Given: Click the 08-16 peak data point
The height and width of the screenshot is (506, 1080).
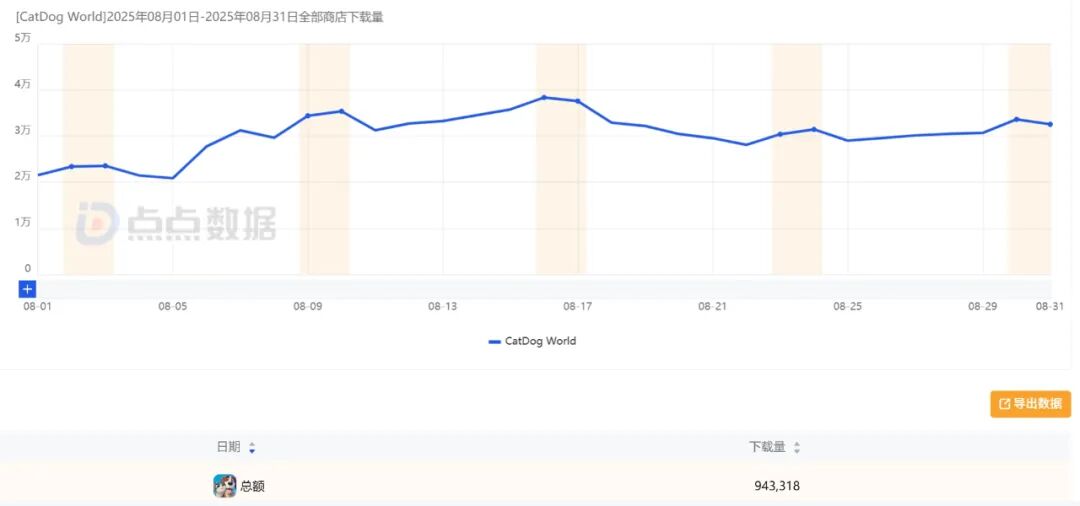Looking at the screenshot, I should (544, 97).
